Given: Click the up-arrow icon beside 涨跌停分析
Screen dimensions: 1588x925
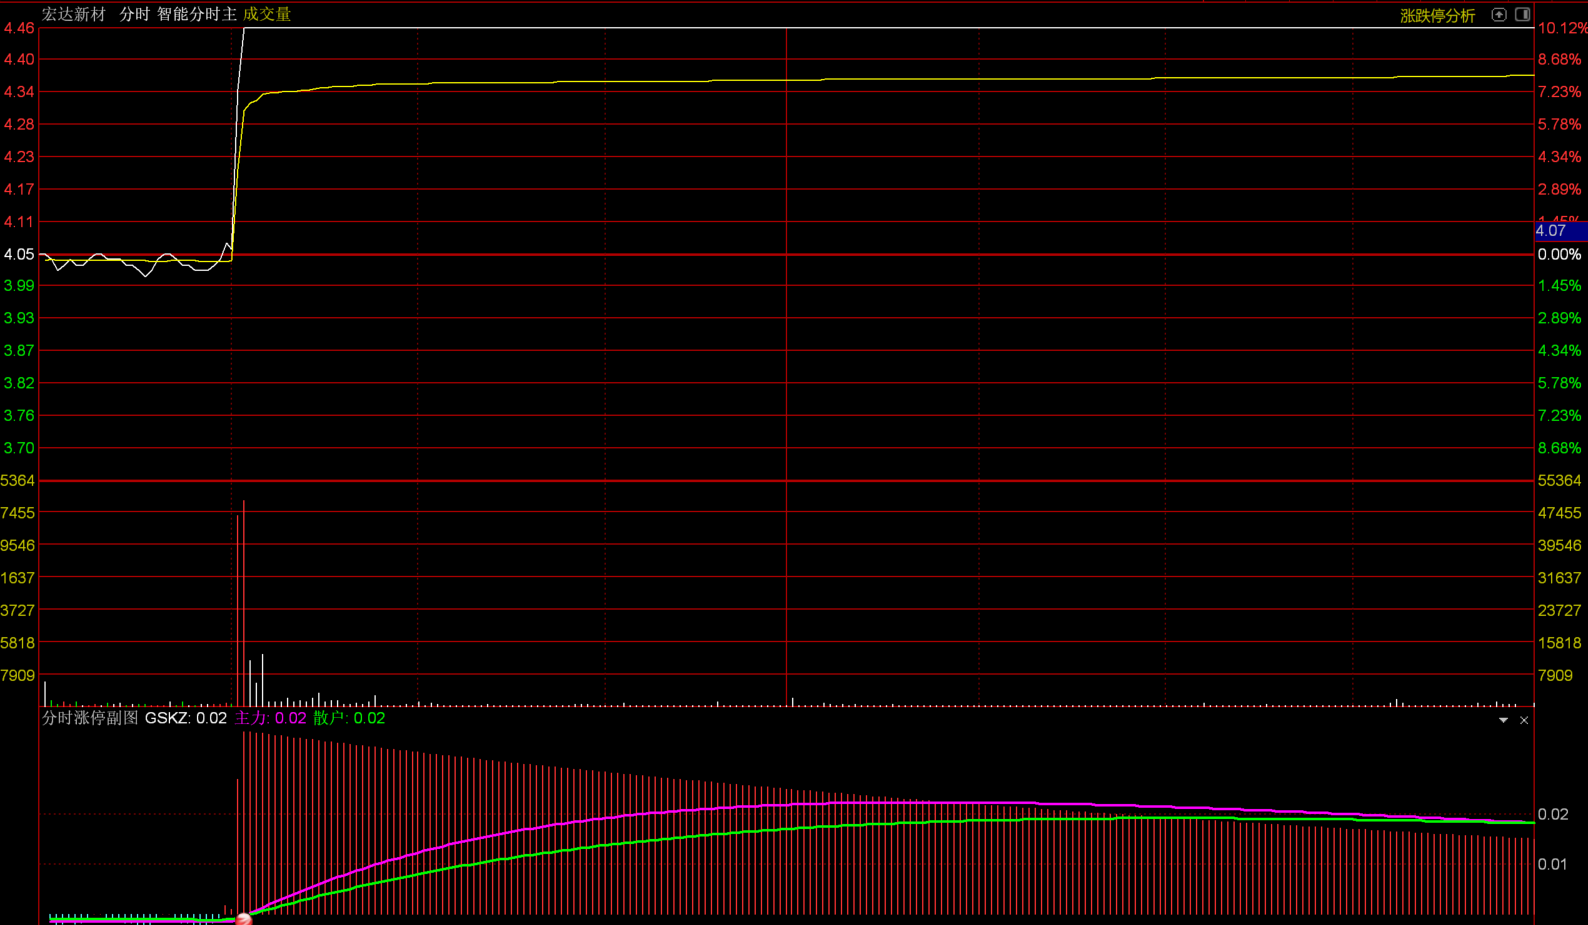Looking at the screenshot, I should pos(1498,14).
